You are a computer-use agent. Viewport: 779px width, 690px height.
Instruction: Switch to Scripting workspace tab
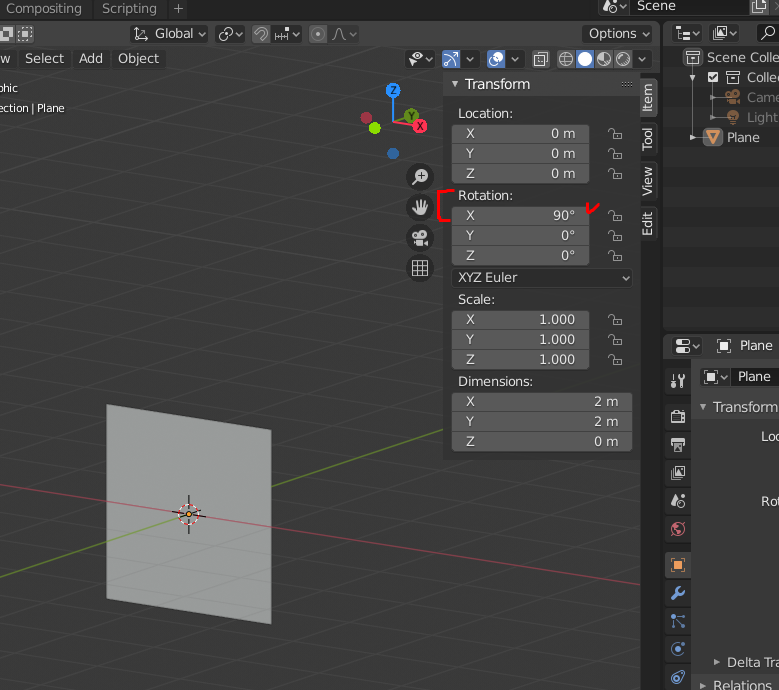pos(129,8)
